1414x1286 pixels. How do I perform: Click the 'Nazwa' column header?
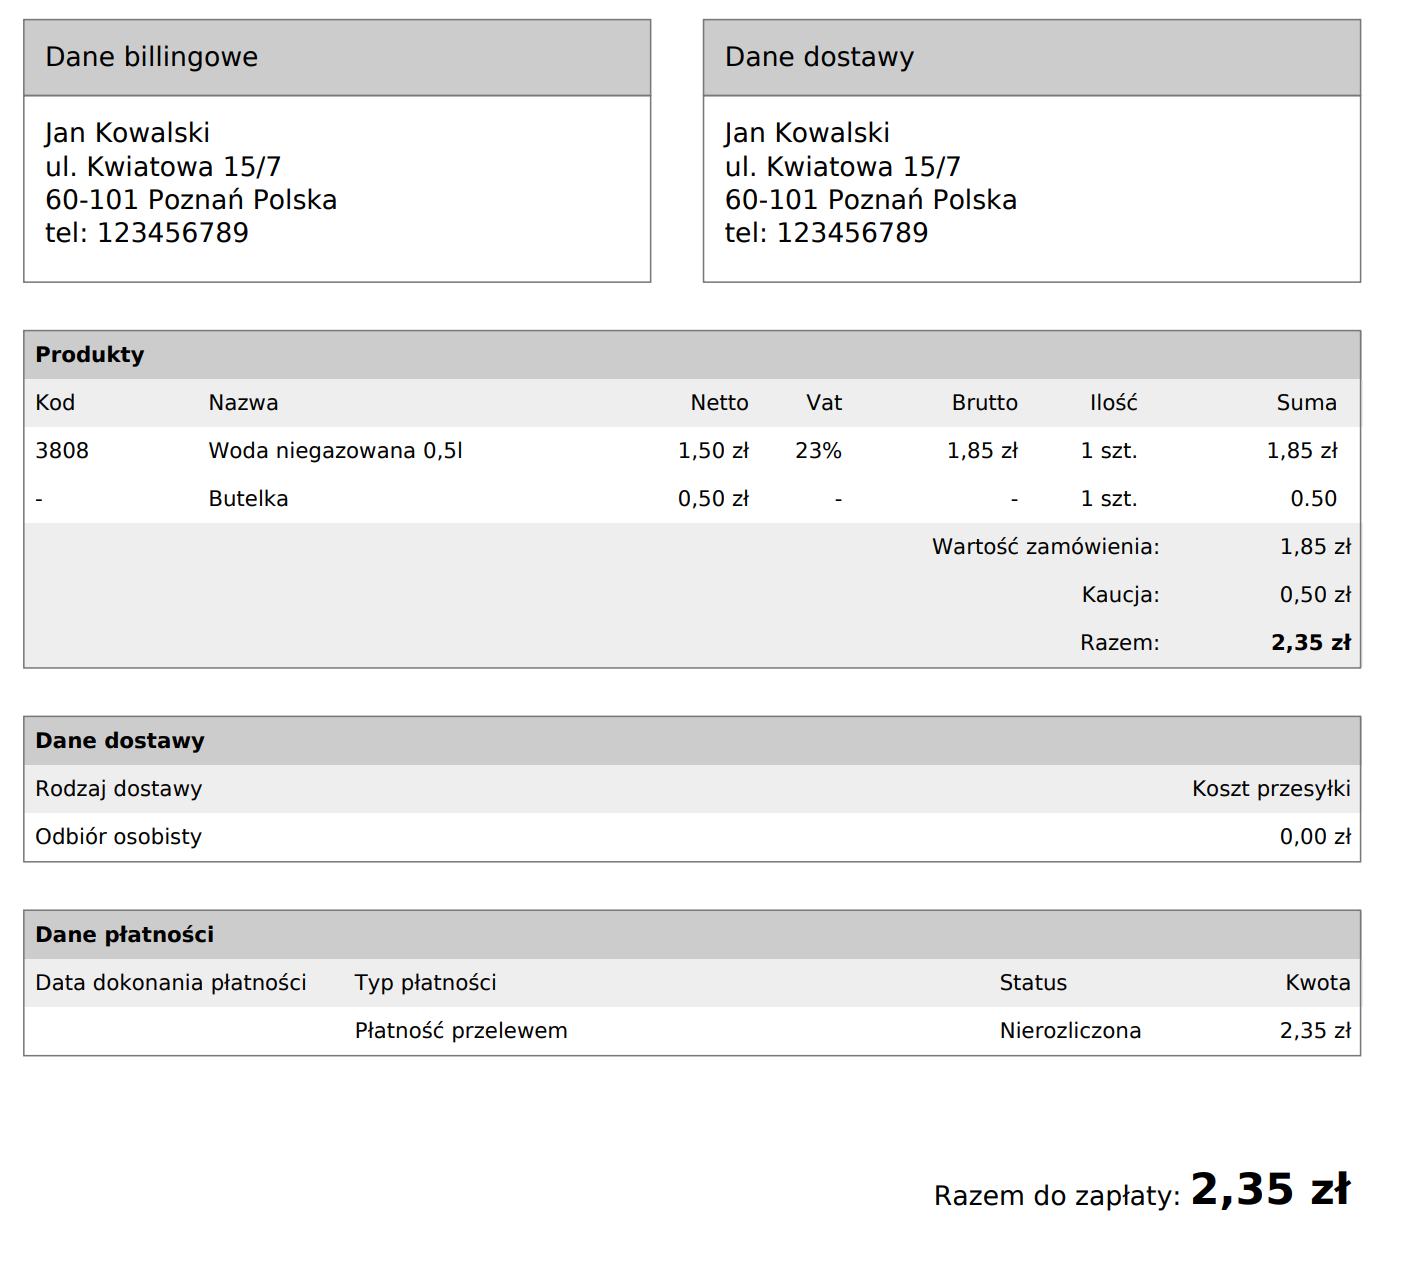pos(243,403)
